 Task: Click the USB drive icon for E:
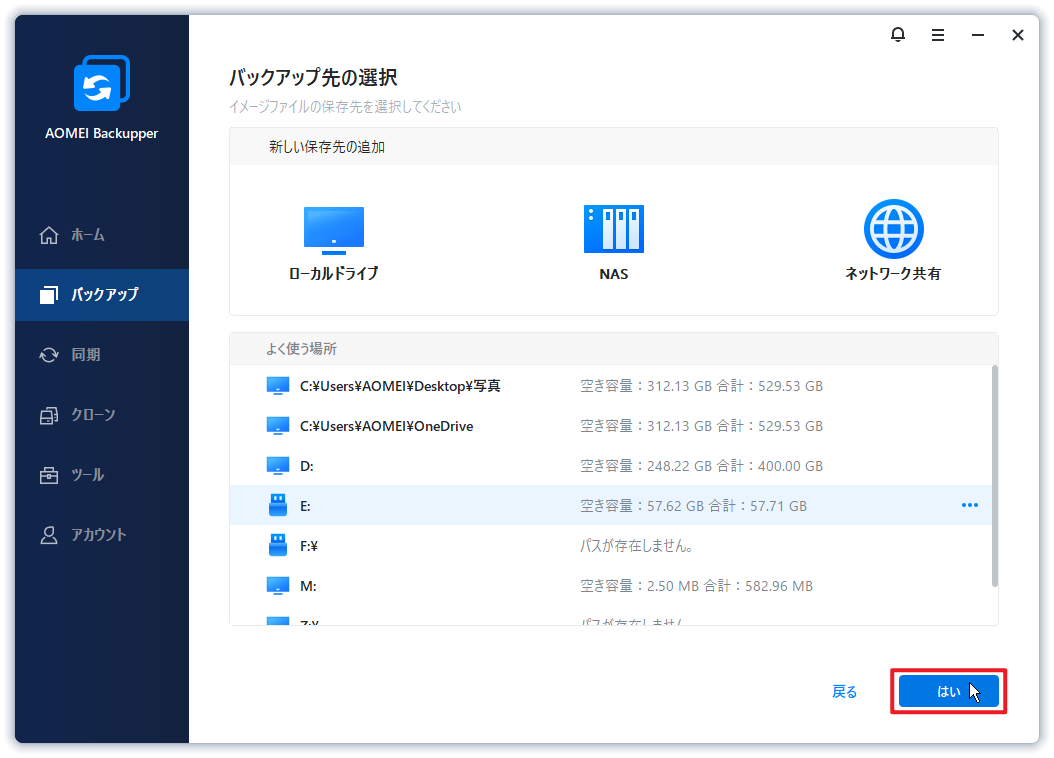(278, 506)
